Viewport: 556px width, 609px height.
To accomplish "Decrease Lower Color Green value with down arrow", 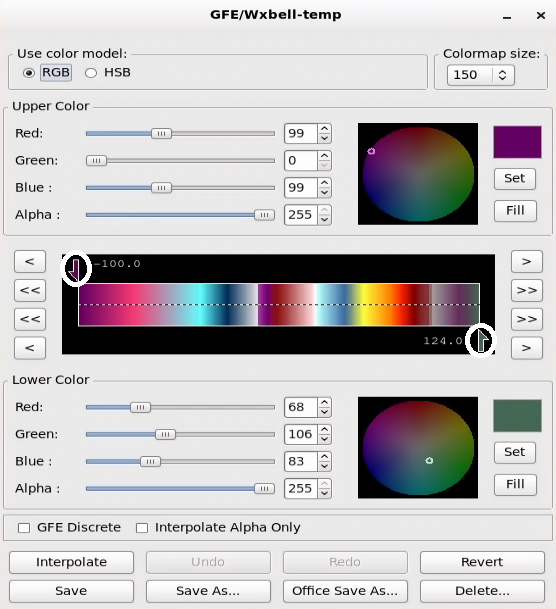I will pos(325,439).
